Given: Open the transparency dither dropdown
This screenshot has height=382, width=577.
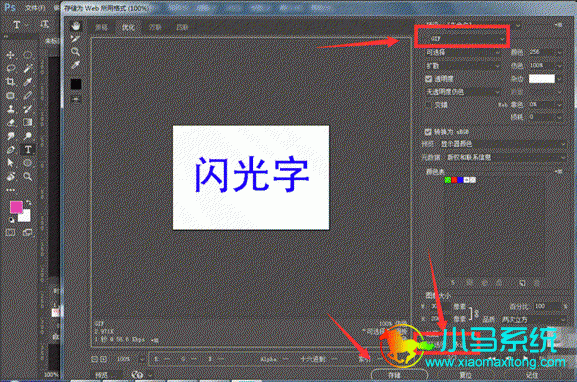Looking at the screenshot, I should coord(463,92).
